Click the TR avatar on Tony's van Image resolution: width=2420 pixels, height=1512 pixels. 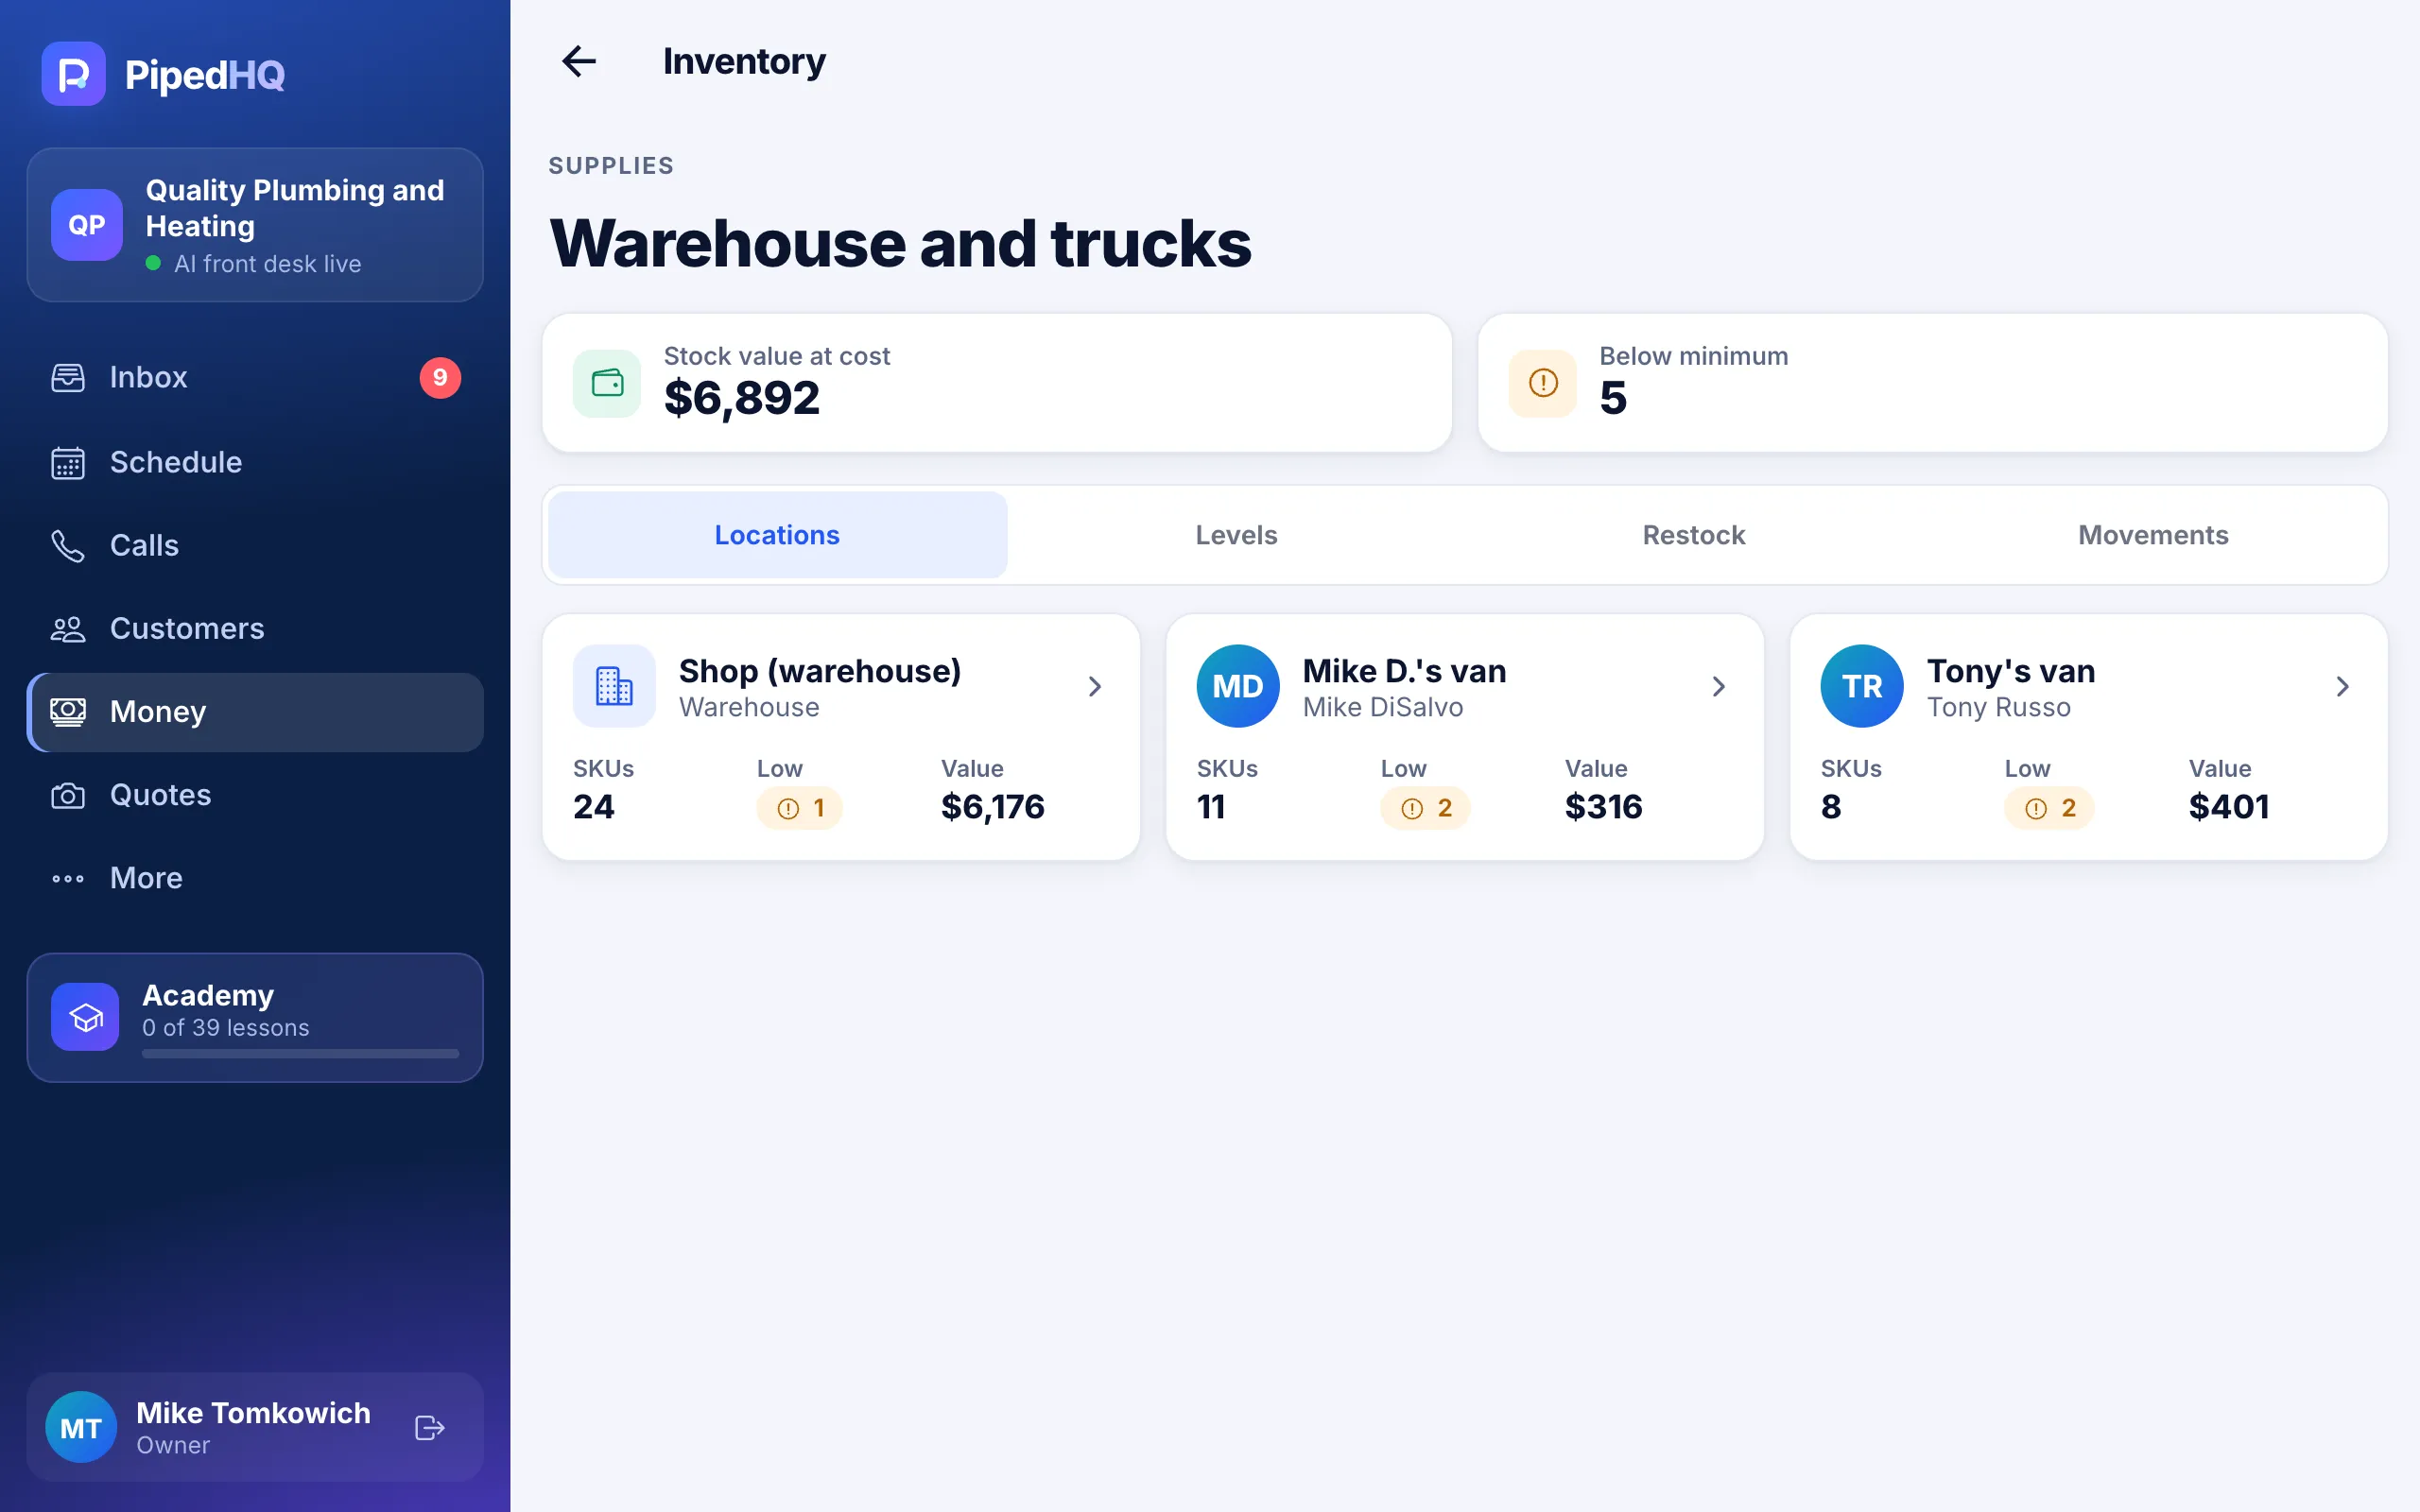pyautogui.click(x=1862, y=686)
